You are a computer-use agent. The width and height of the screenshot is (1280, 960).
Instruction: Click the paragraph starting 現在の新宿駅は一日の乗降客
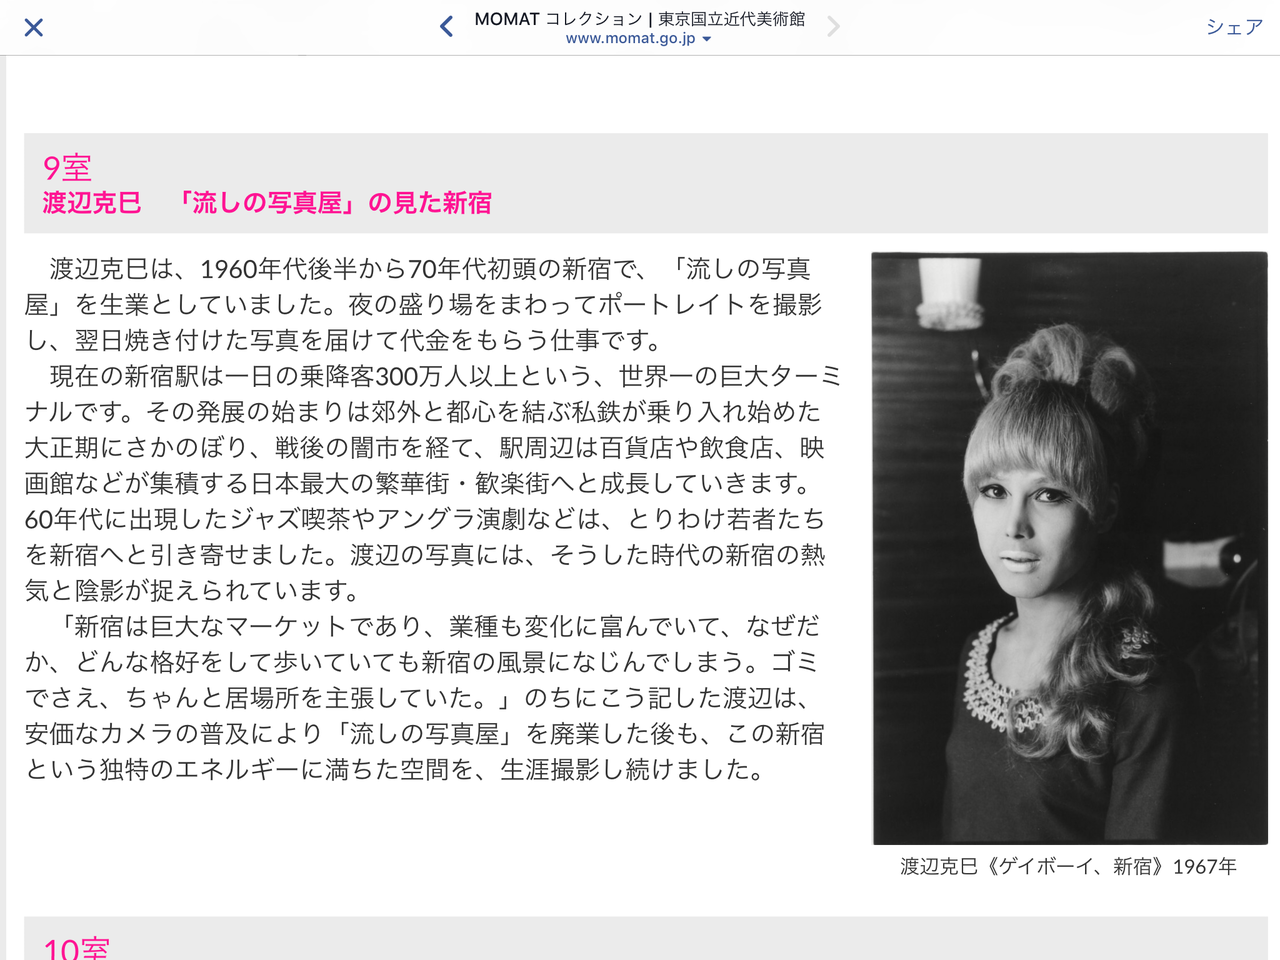click(434, 483)
